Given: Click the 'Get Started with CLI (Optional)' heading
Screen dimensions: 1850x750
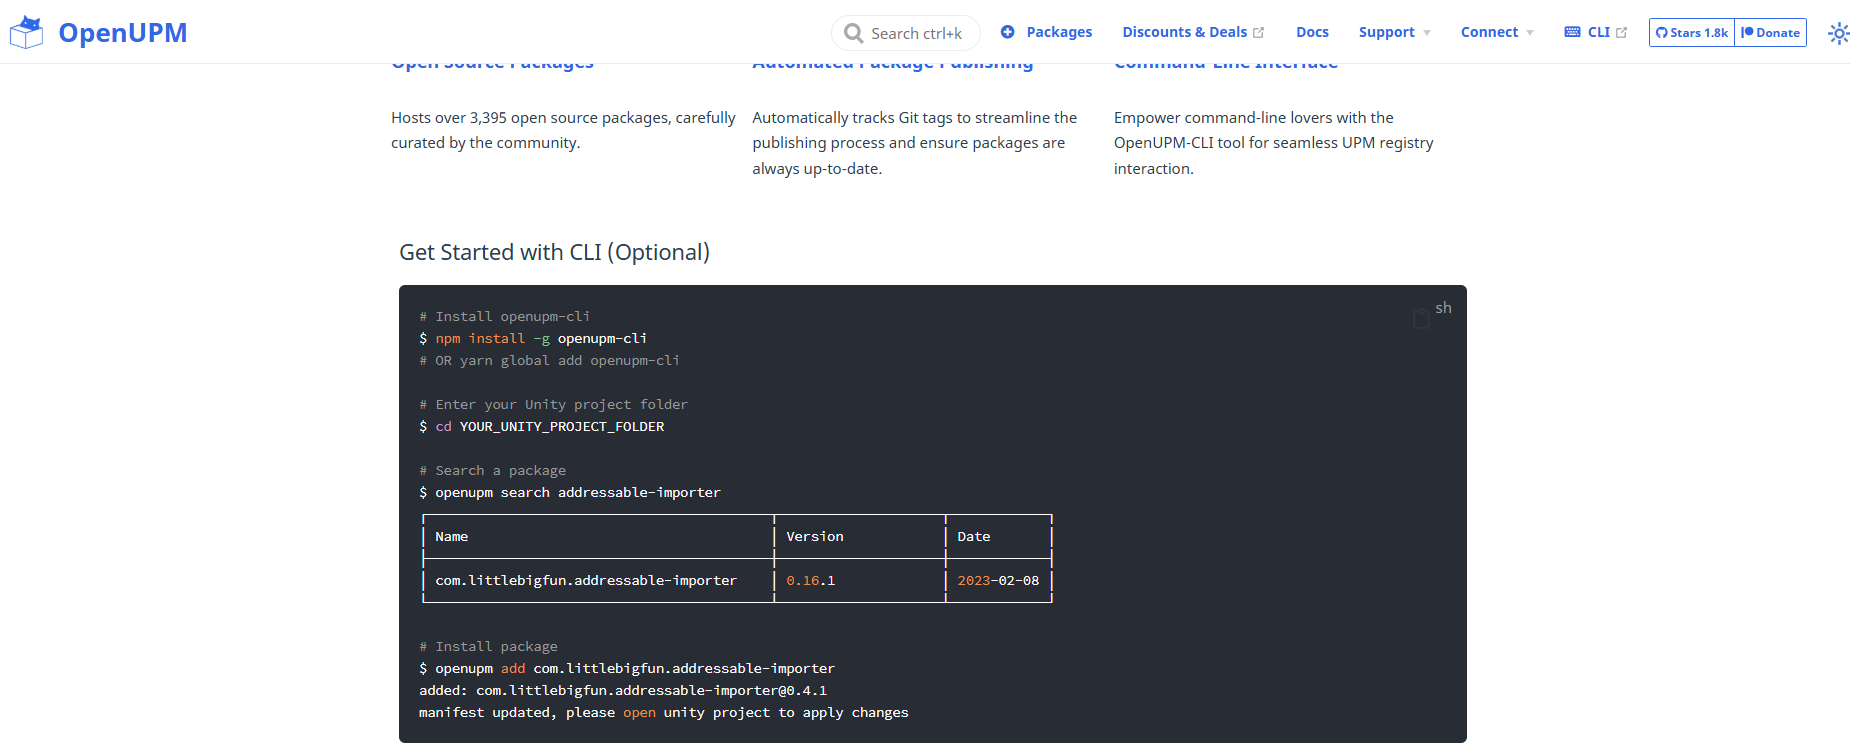Looking at the screenshot, I should coord(554,252).
